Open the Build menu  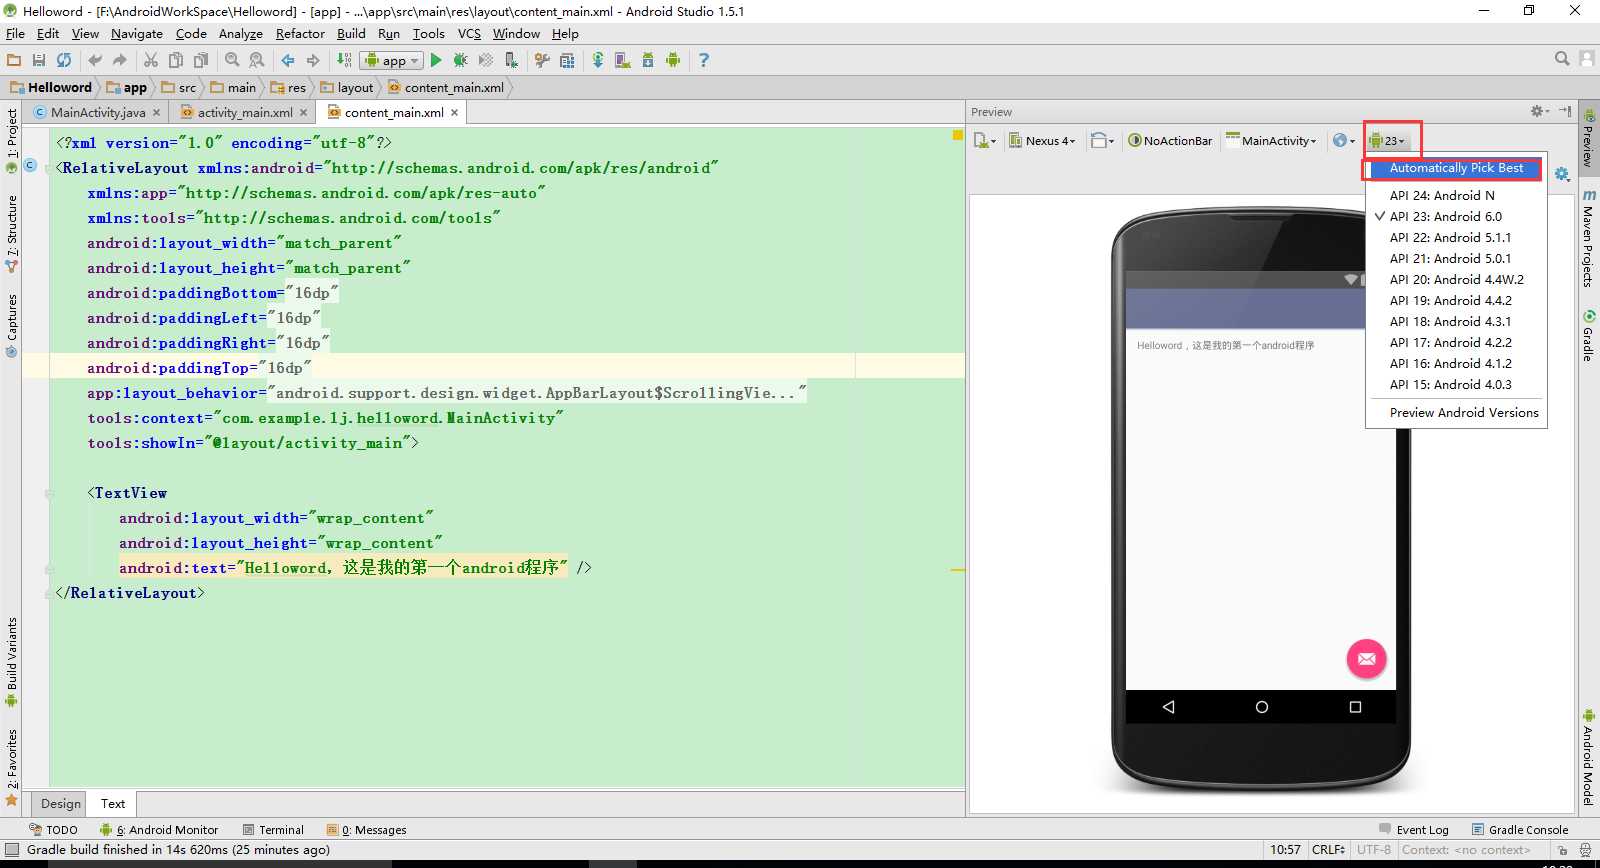pos(351,33)
